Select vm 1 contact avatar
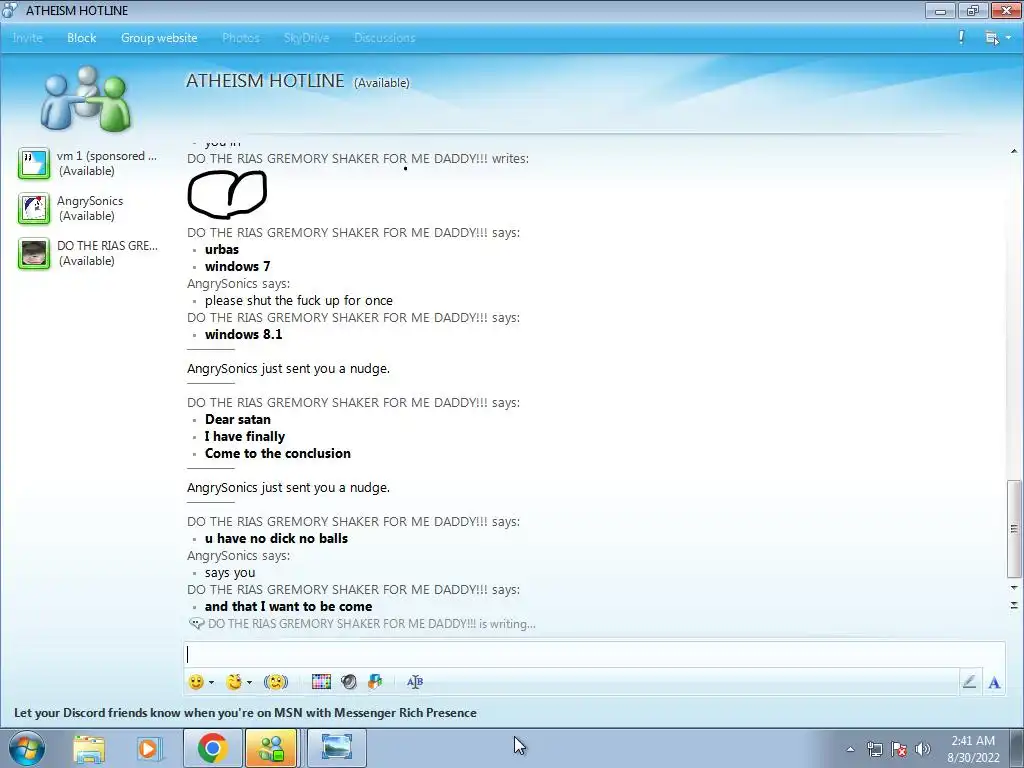This screenshot has width=1024, height=768. (34, 163)
